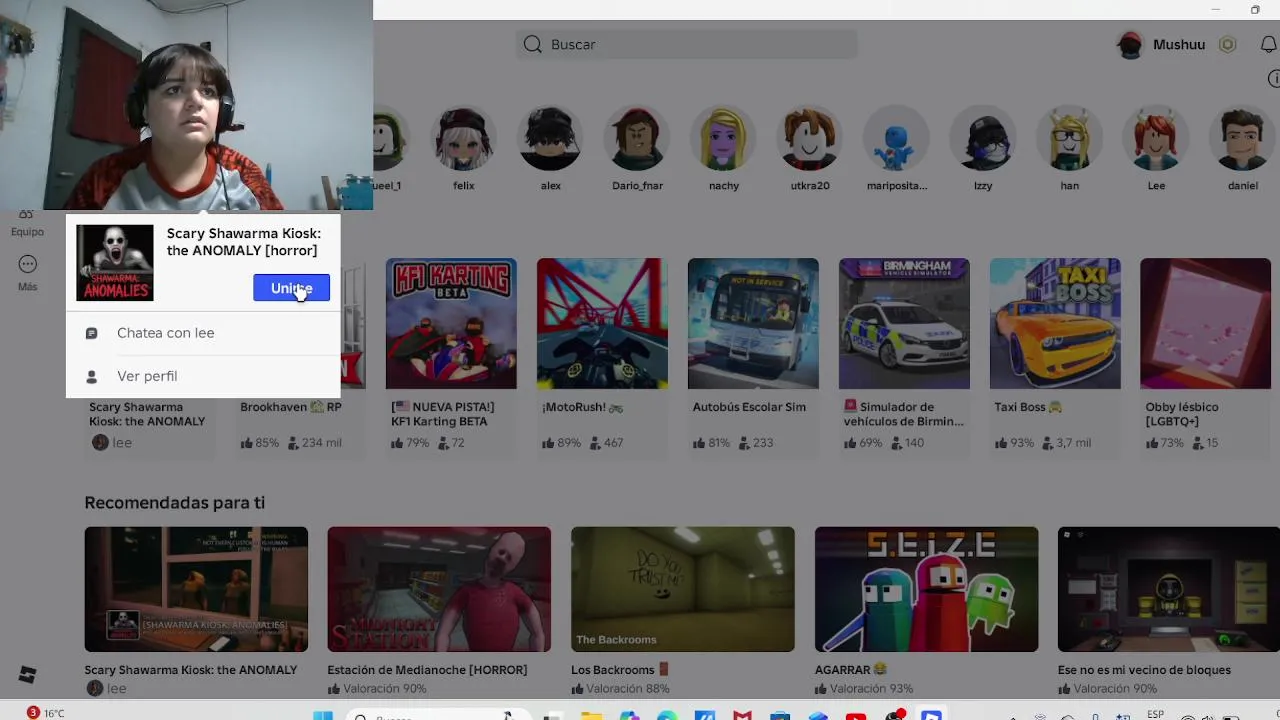Click the Los Backrooms title
This screenshot has height=720, width=1280.
point(620,670)
